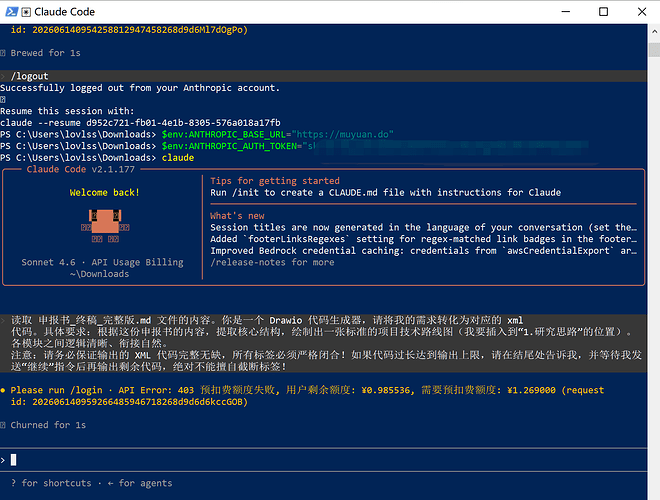Click 'Sonnet 4.6 · API Usage Billing' text
Screen dimensions: 660x500
point(102,262)
